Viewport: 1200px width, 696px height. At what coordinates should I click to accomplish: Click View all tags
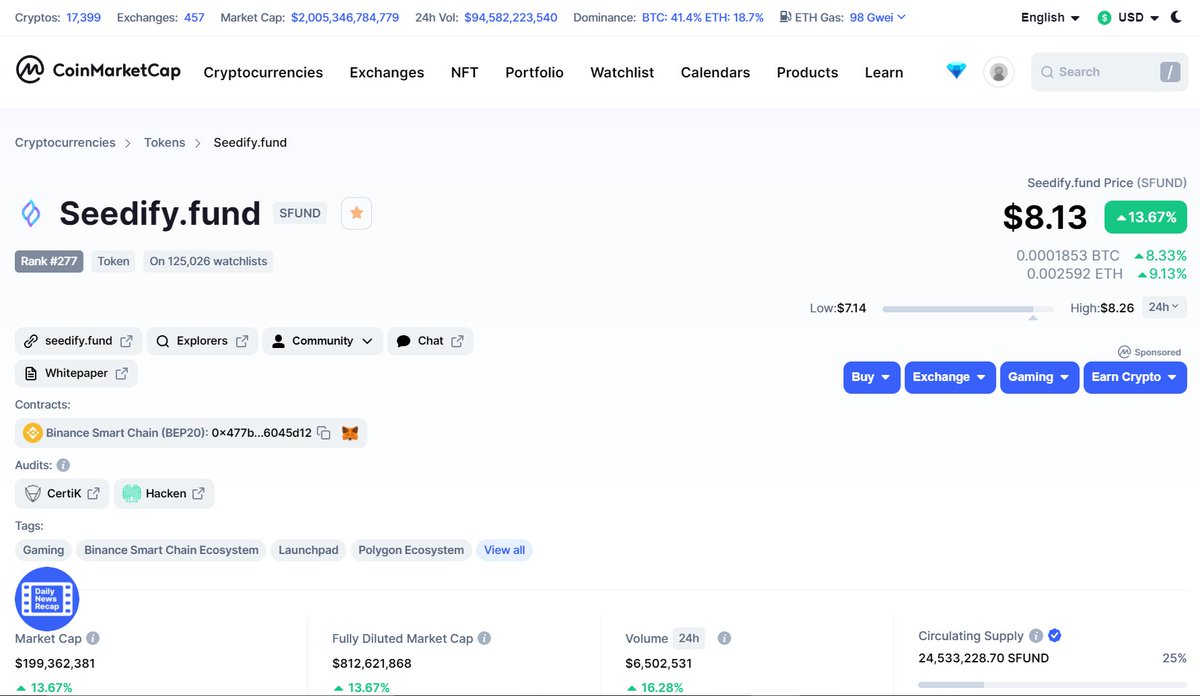pyautogui.click(x=504, y=550)
